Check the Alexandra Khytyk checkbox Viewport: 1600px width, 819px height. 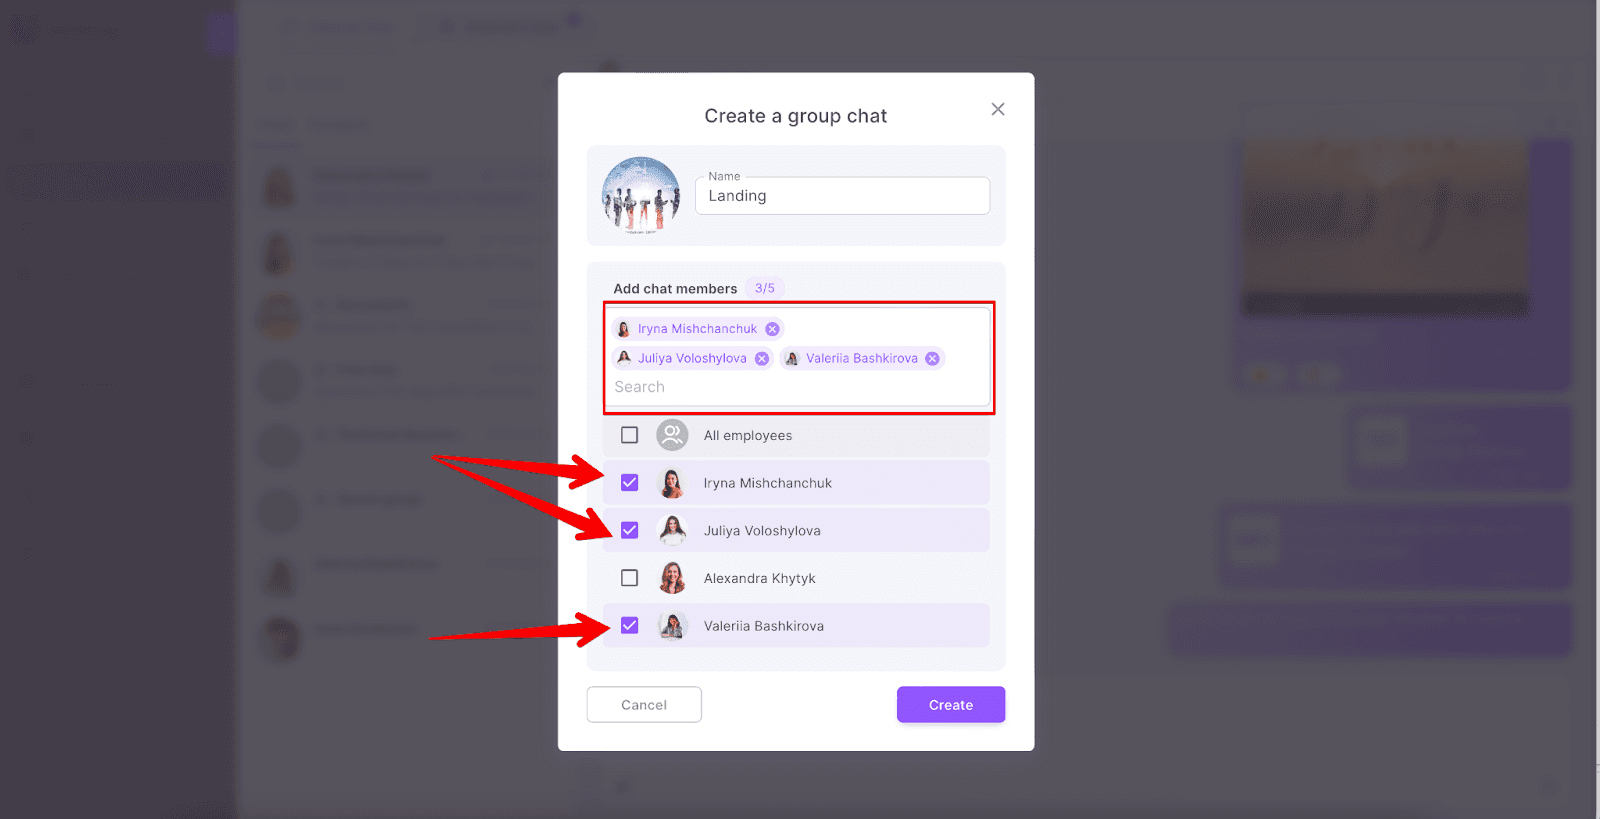tap(629, 578)
